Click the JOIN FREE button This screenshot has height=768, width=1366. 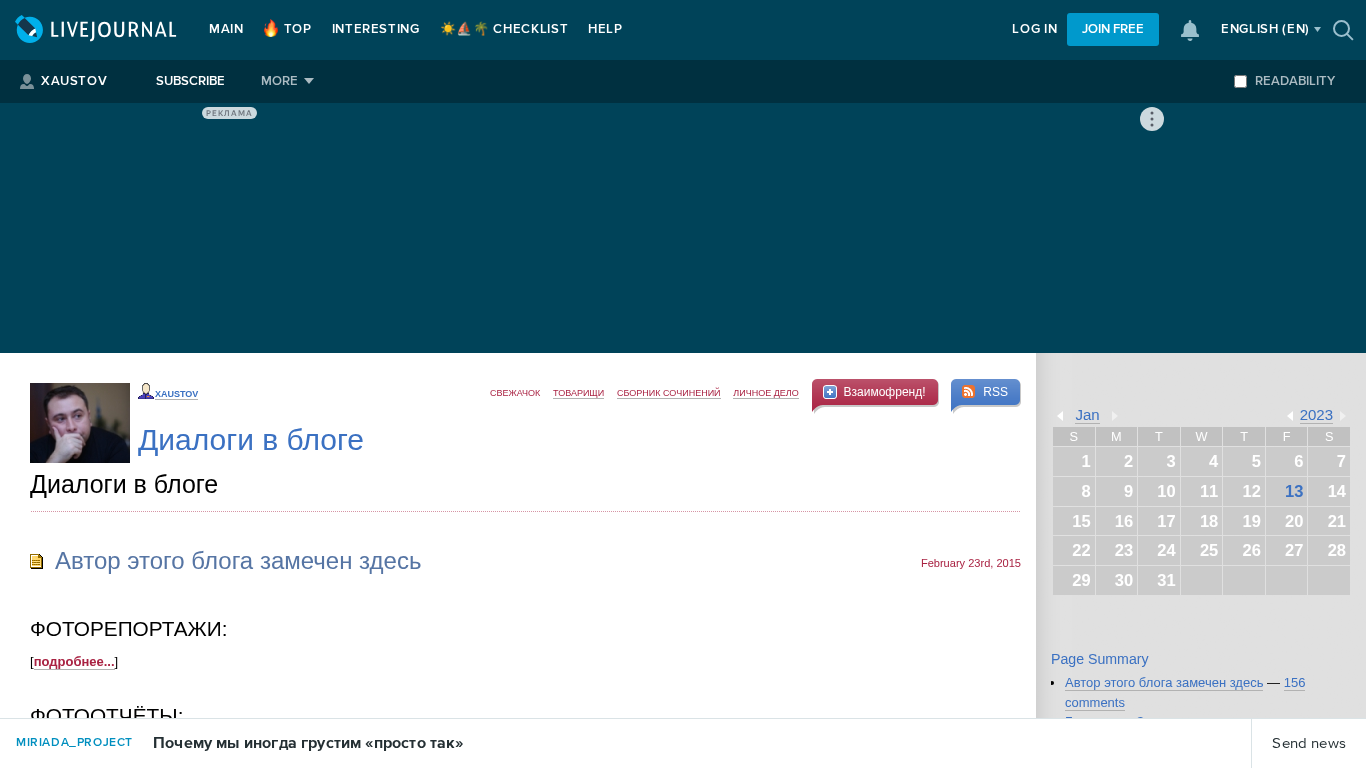(1113, 29)
